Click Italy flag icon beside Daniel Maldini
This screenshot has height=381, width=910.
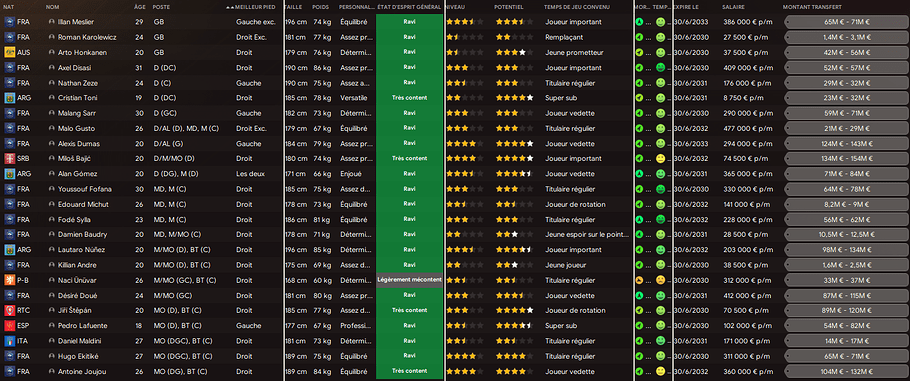(9, 340)
